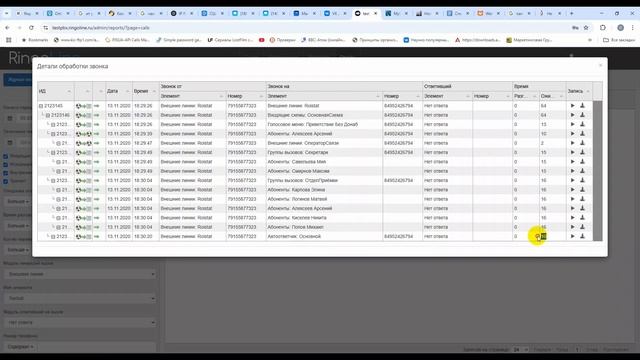Play recording for Смирнов Максим row
Image resolution: width=640 pixels, height=360 pixels.
tap(572, 171)
